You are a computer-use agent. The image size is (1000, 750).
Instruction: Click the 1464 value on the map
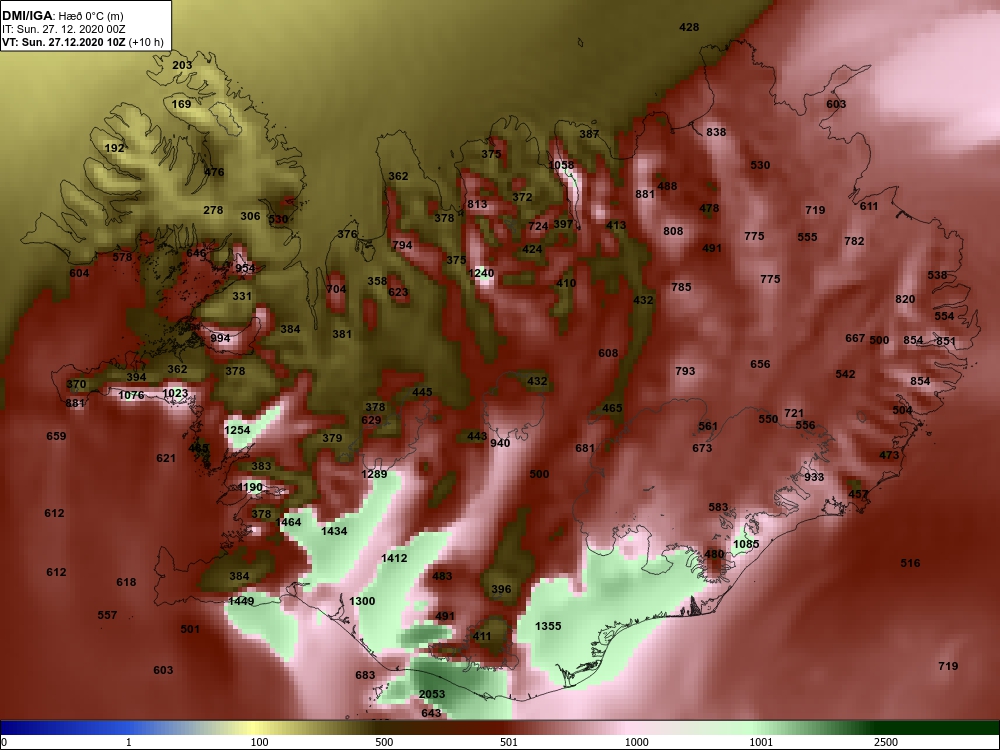coord(288,522)
